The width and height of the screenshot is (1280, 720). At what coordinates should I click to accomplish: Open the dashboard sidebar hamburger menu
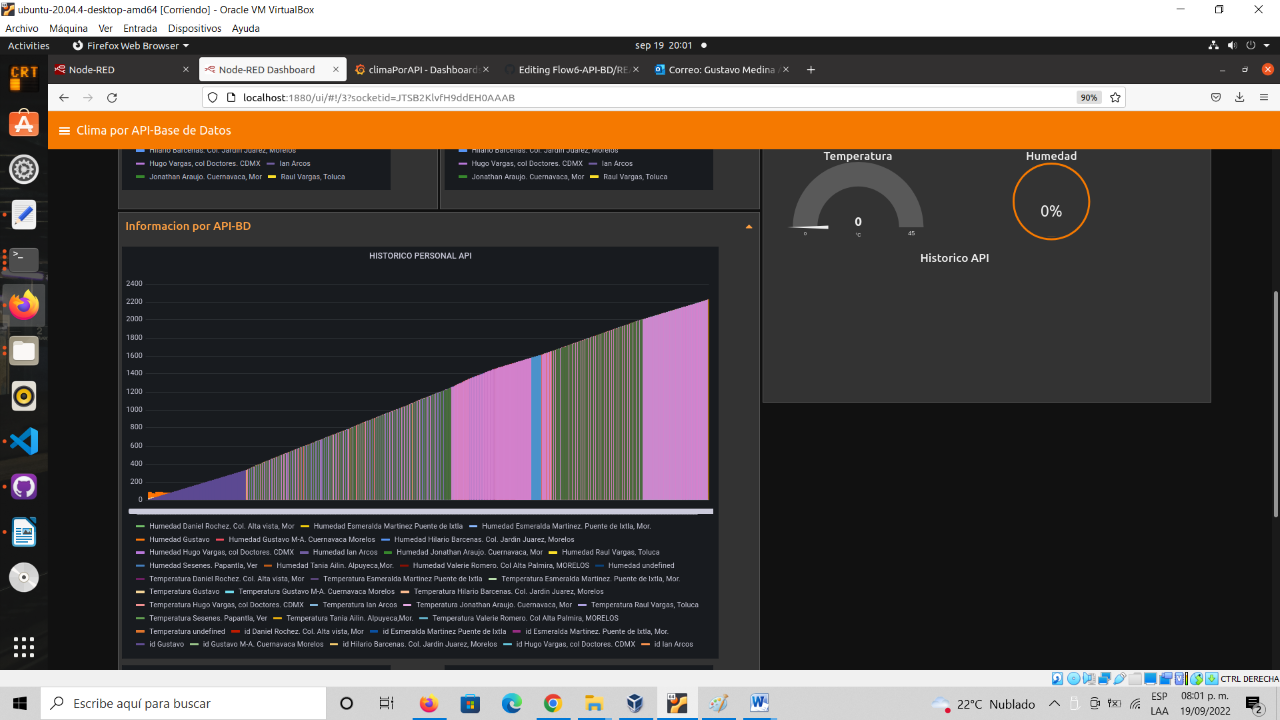[x=63, y=130]
